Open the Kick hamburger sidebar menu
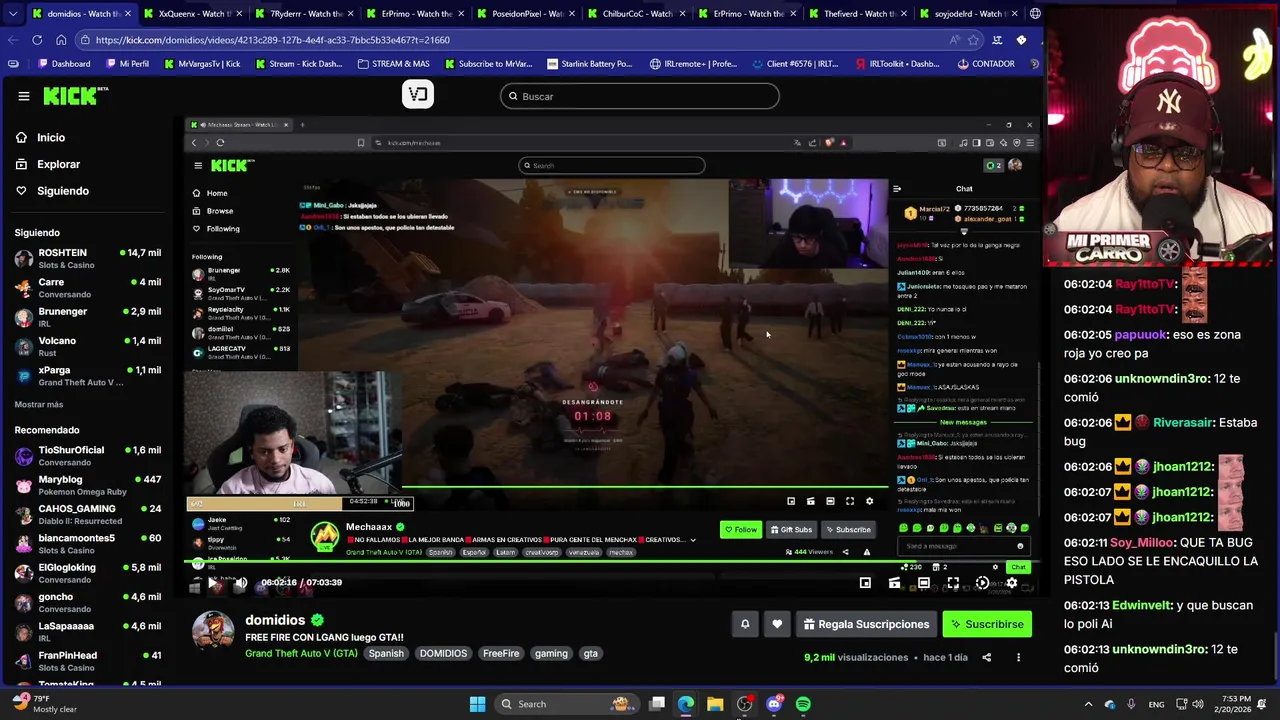This screenshot has width=1280, height=720. [24, 96]
